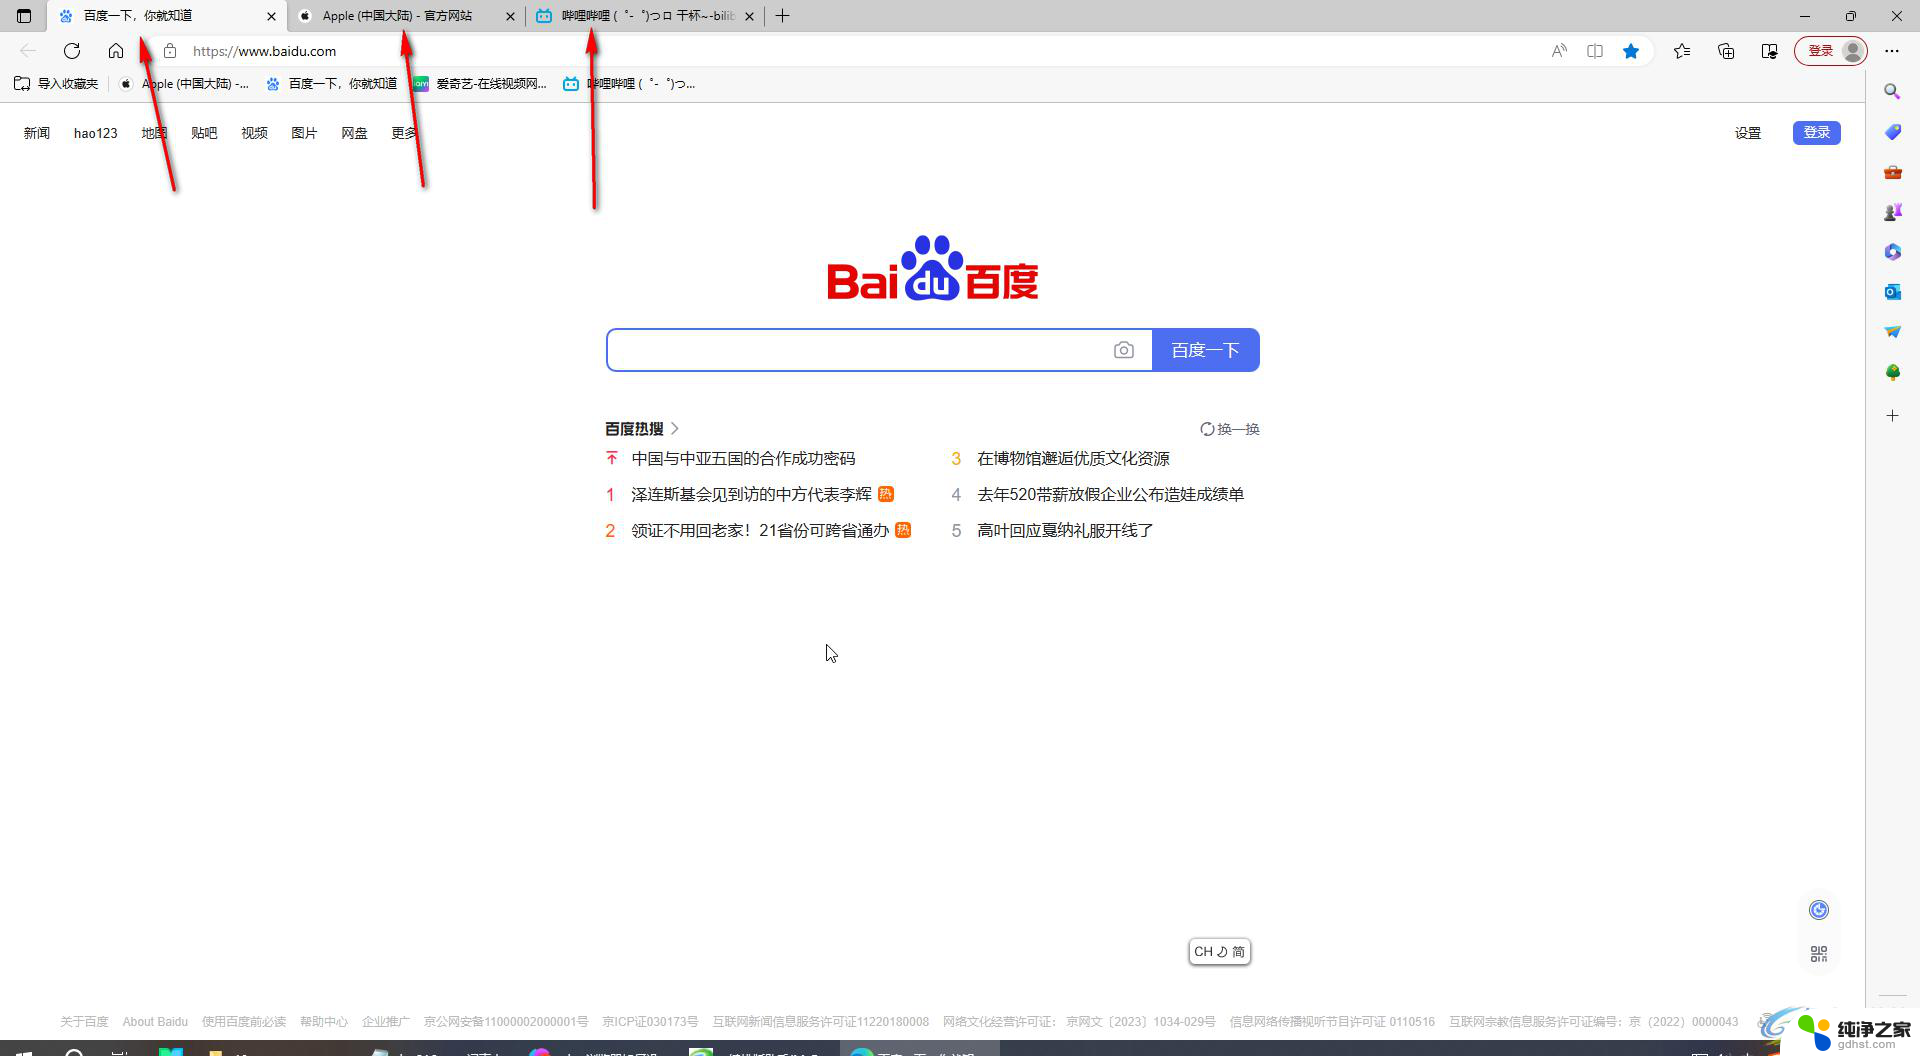The image size is (1920, 1056).
Task: Open the 视频 navigation link
Action: tap(254, 133)
